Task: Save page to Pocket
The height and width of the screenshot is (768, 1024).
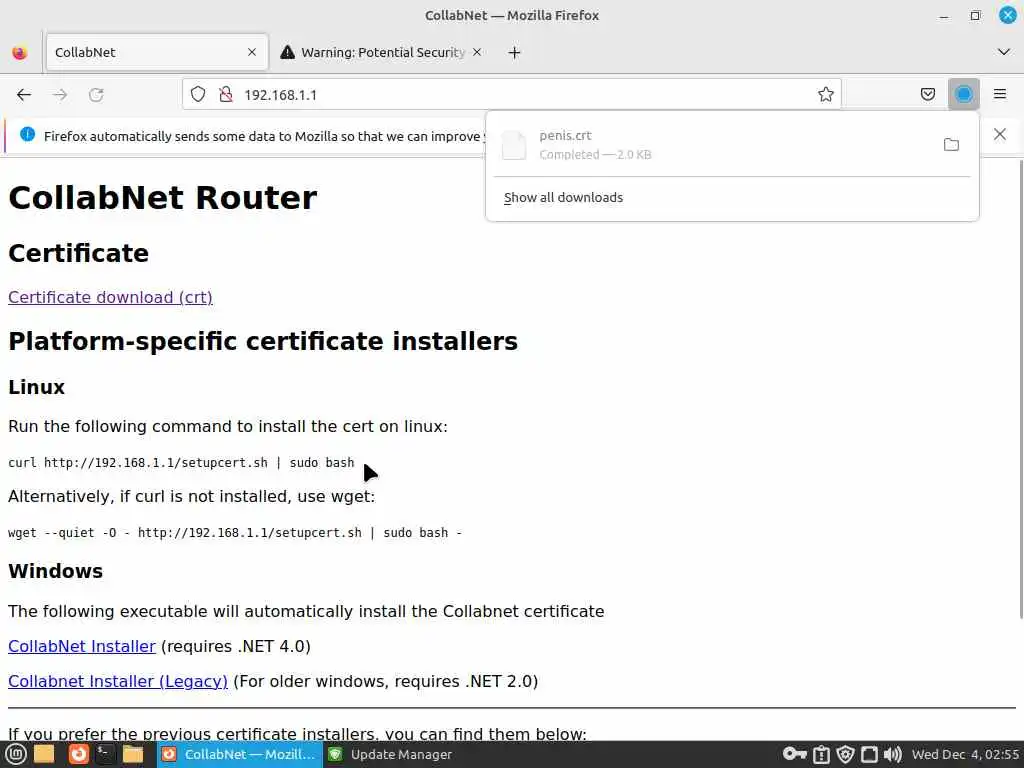Action: [927, 95]
